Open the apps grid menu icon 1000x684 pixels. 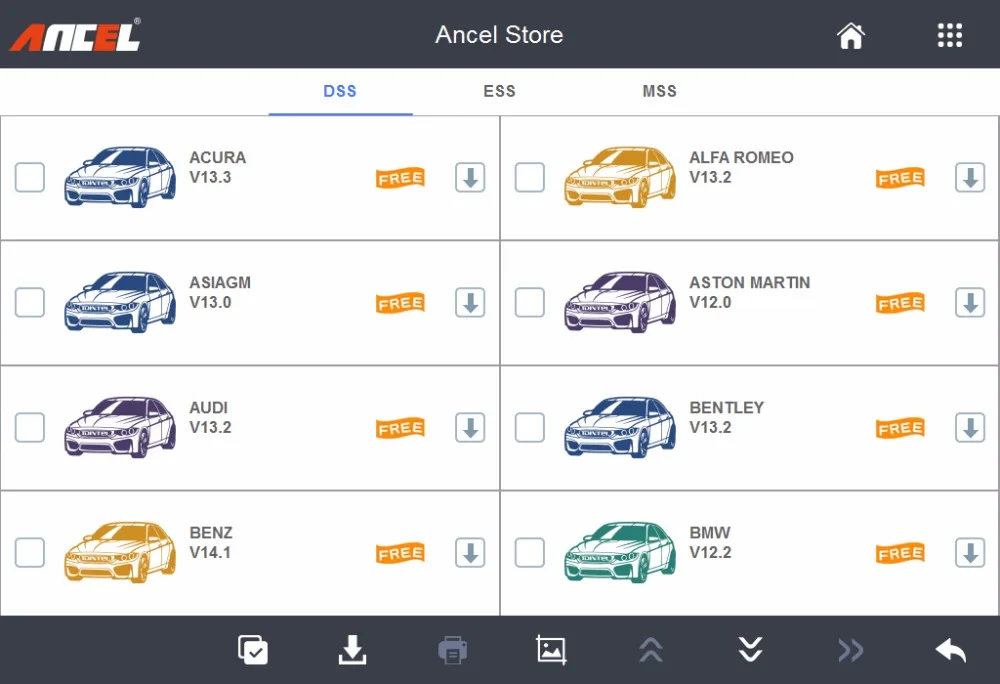click(x=950, y=36)
